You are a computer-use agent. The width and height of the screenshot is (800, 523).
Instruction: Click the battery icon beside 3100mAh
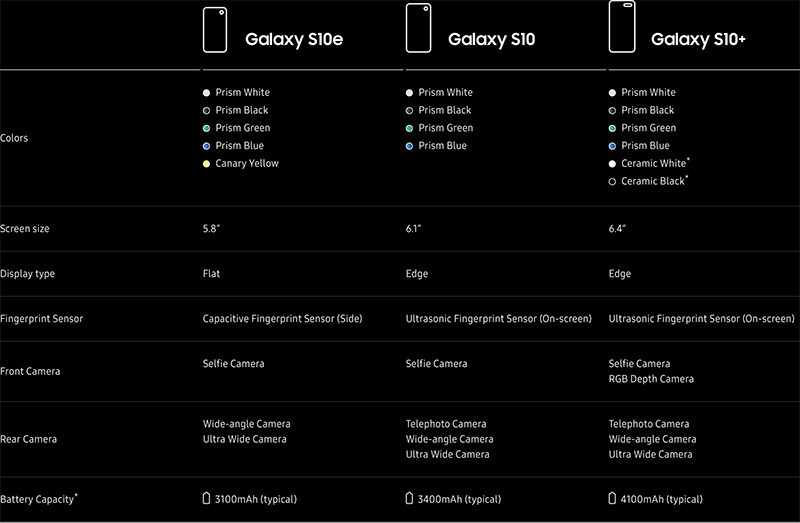[207, 498]
